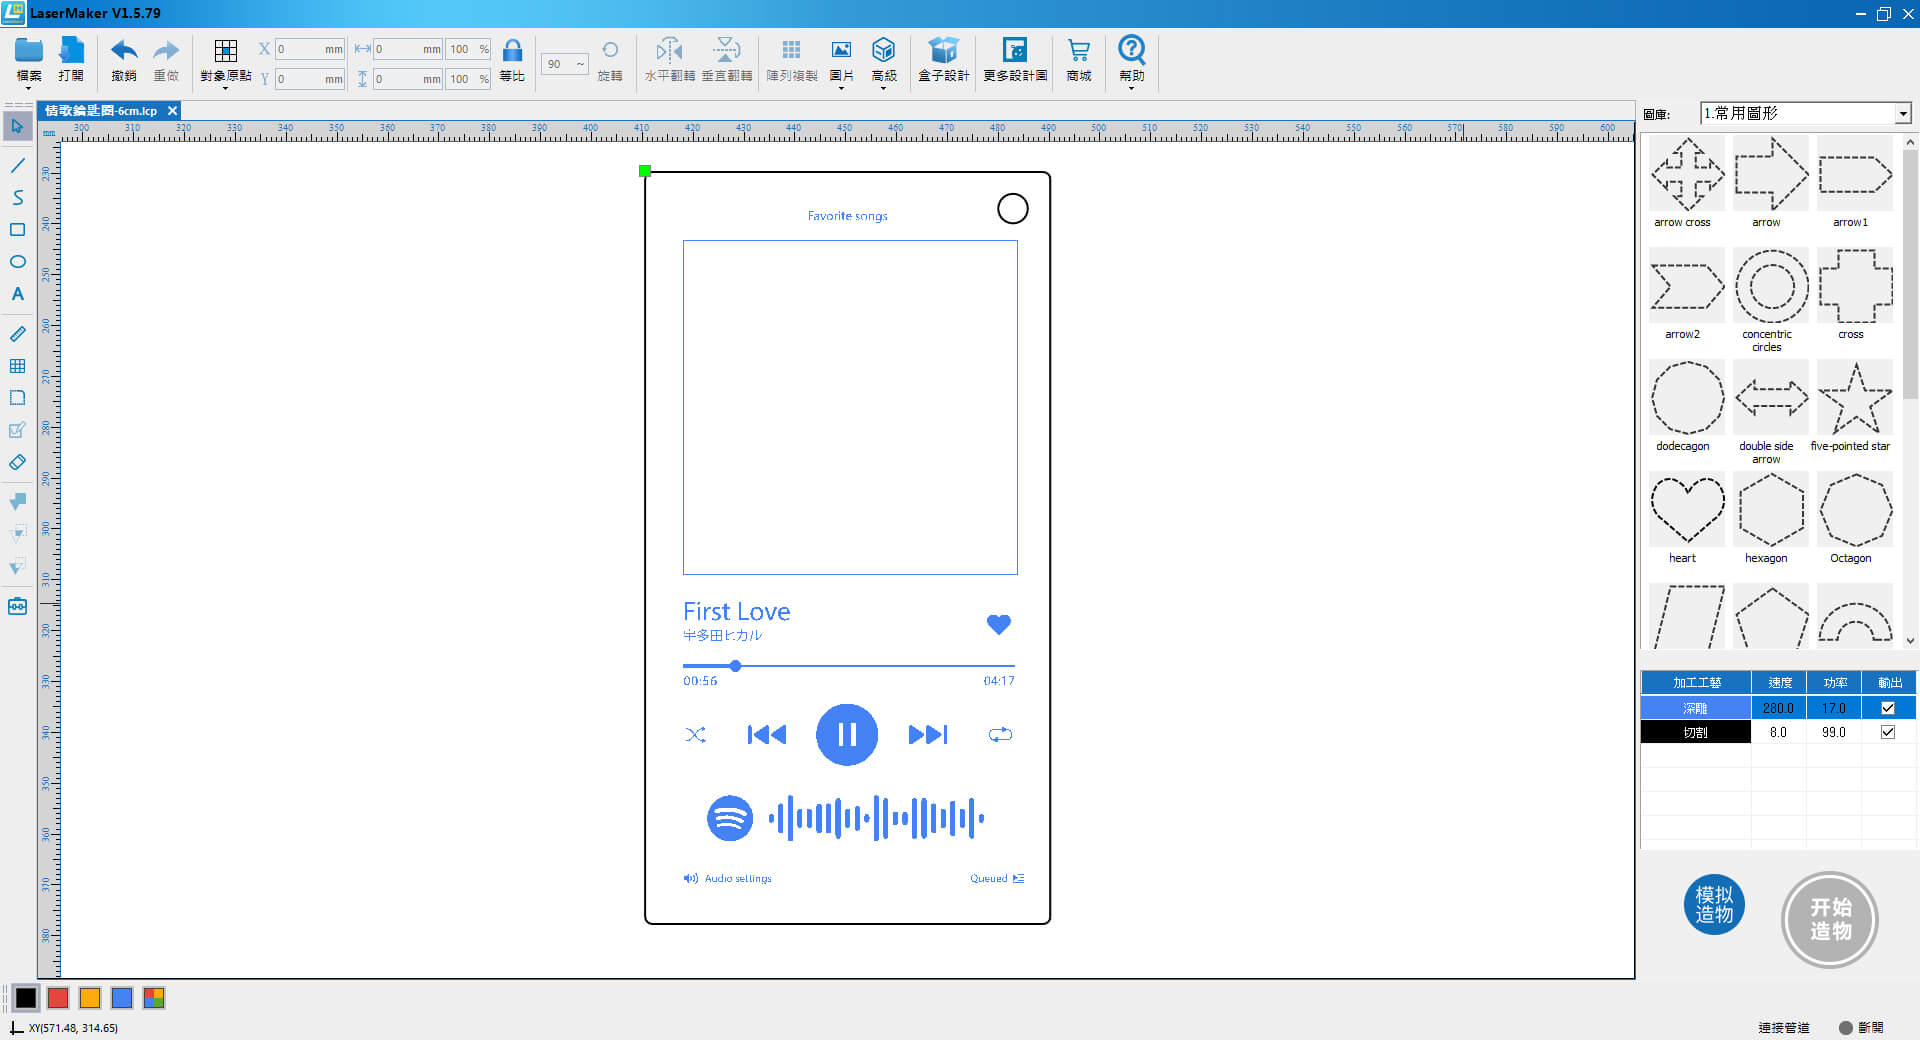Click the 开始造物 start button
1920x1040 pixels.
pyautogui.click(x=1829, y=919)
